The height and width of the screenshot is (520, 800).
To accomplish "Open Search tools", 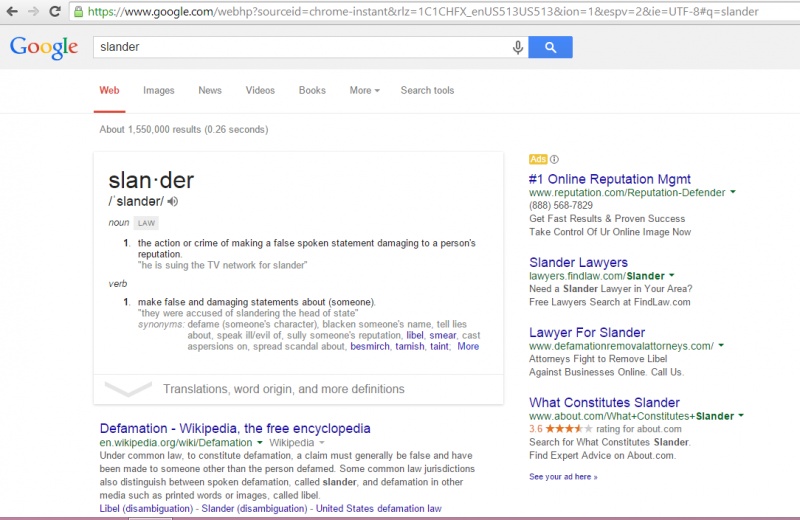I will [427, 90].
